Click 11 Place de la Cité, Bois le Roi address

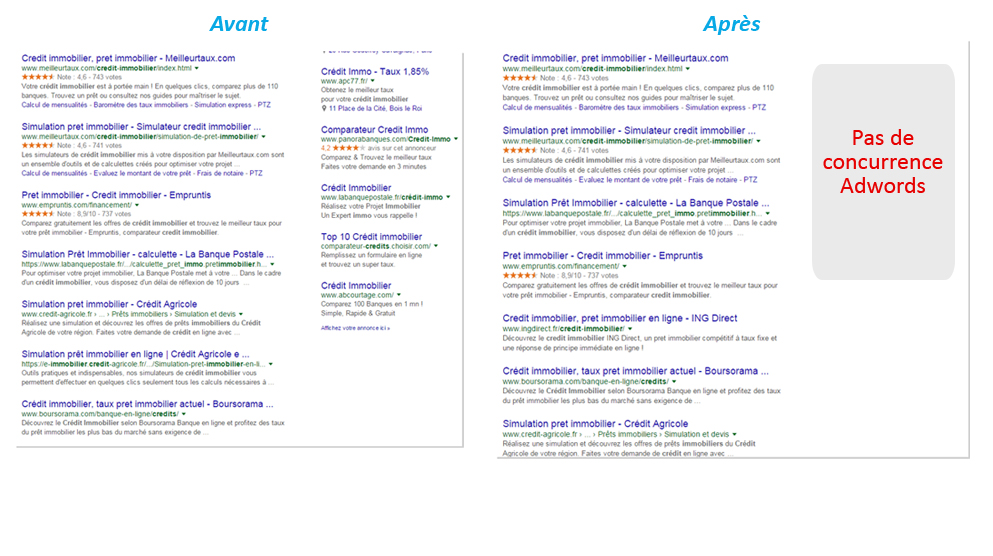coord(375,109)
